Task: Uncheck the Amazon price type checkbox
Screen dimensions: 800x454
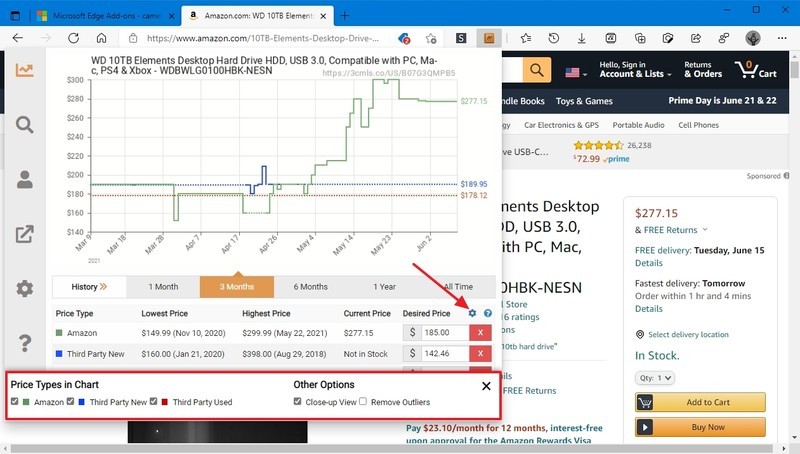Action: [14, 401]
